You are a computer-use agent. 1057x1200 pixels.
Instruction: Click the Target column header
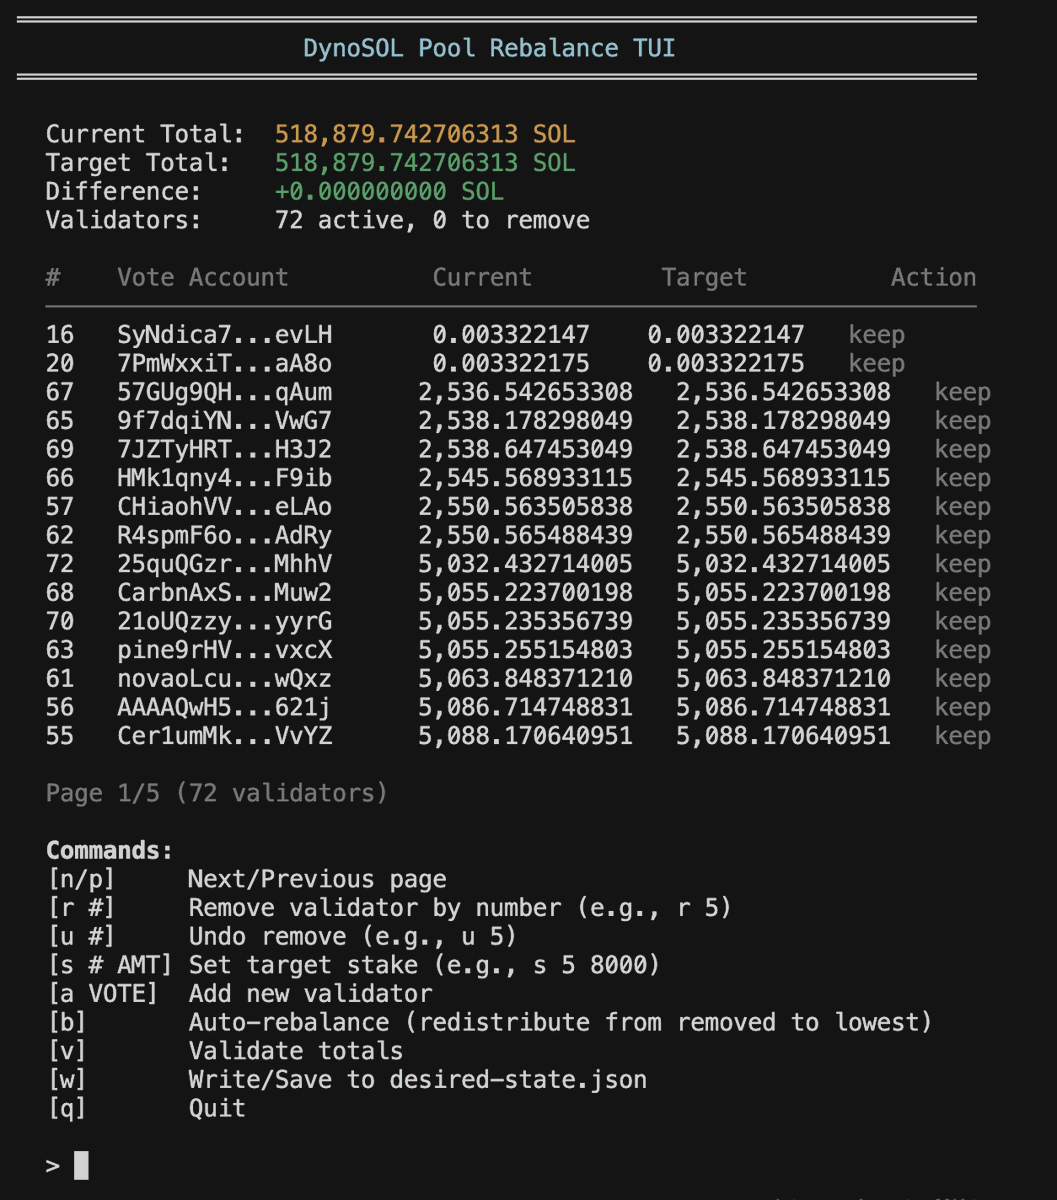click(x=704, y=278)
